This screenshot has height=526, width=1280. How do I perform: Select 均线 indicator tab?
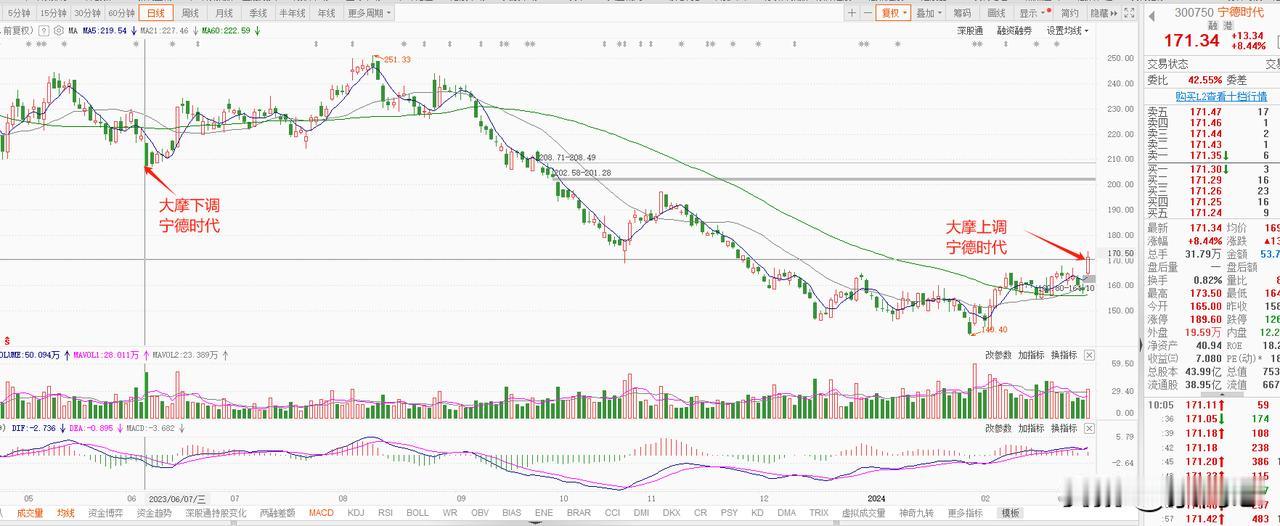(x=65, y=513)
